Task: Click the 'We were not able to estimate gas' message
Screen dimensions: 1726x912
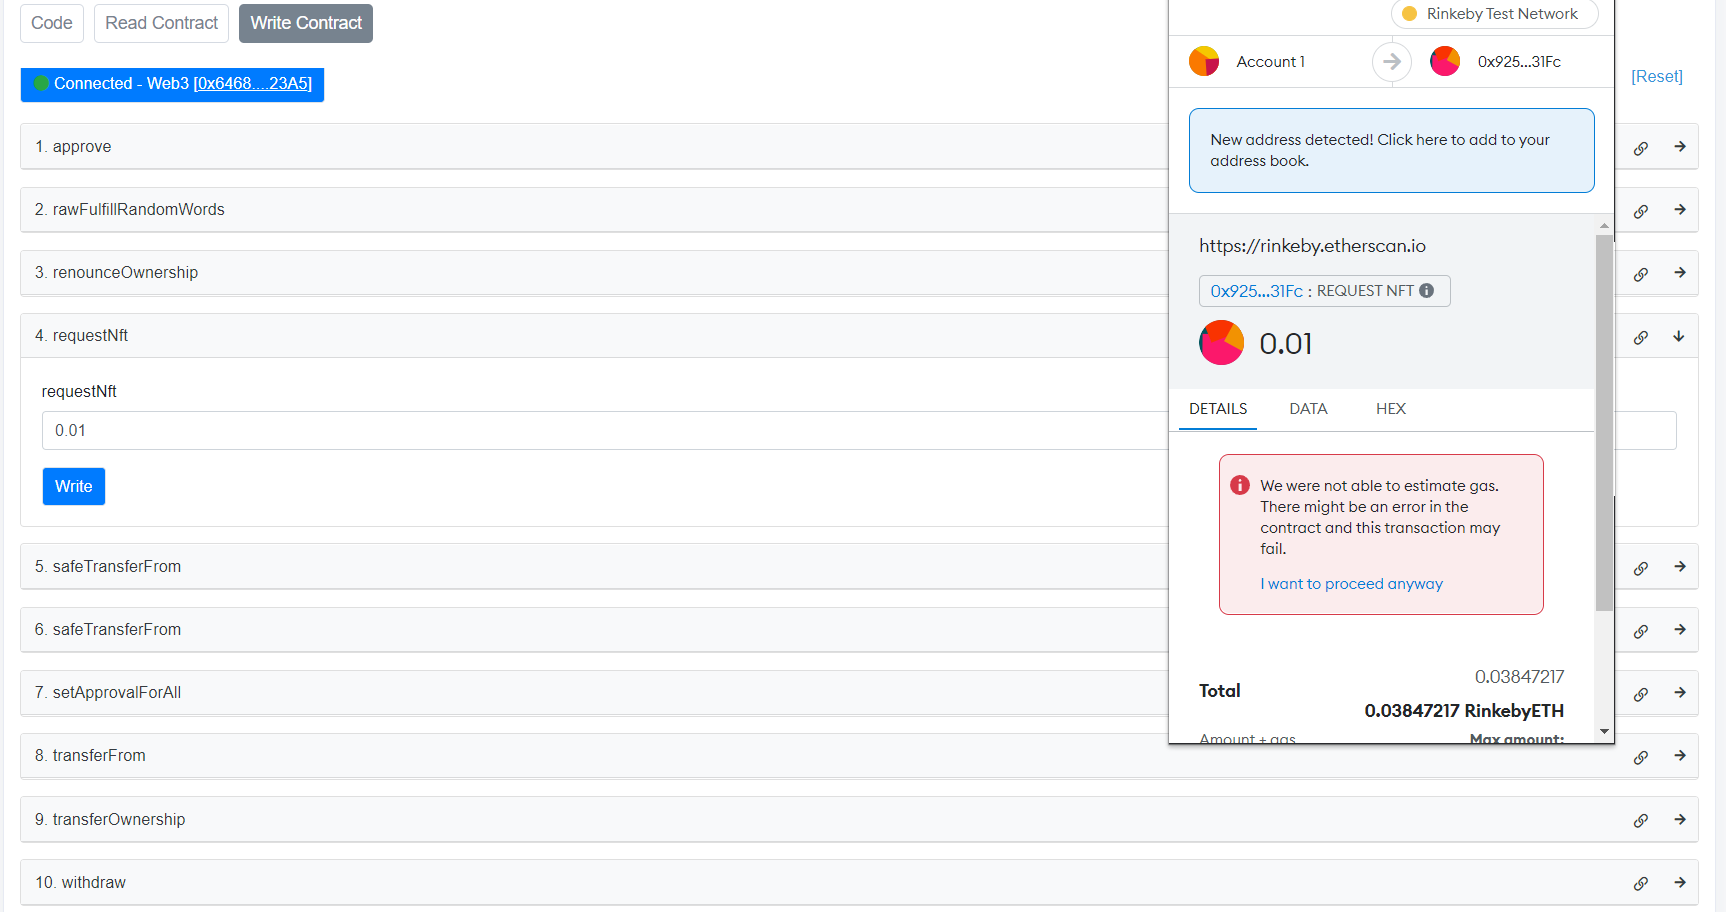Action: click(1380, 517)
